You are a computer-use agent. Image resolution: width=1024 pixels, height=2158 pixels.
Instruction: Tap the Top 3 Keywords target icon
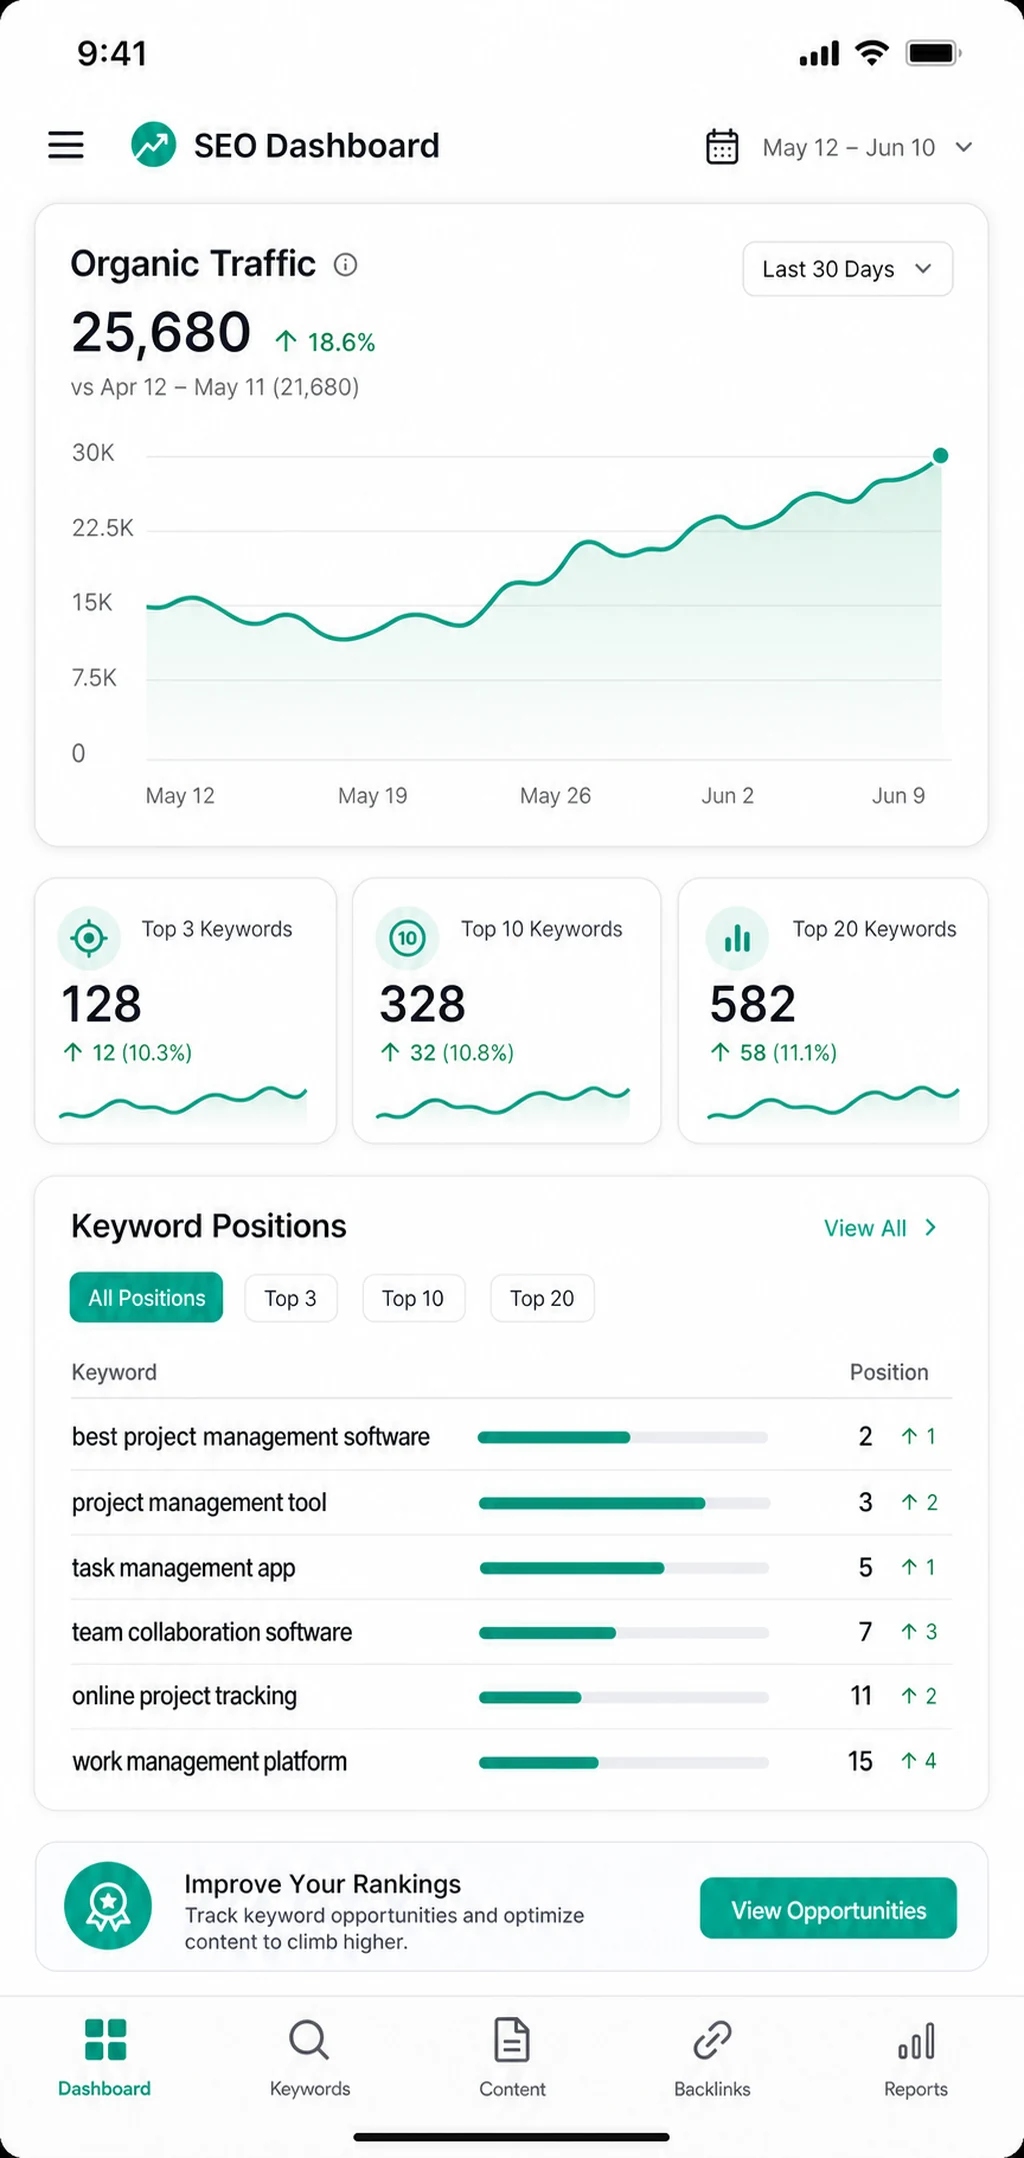pyautogui.click(x=89, y=938)
